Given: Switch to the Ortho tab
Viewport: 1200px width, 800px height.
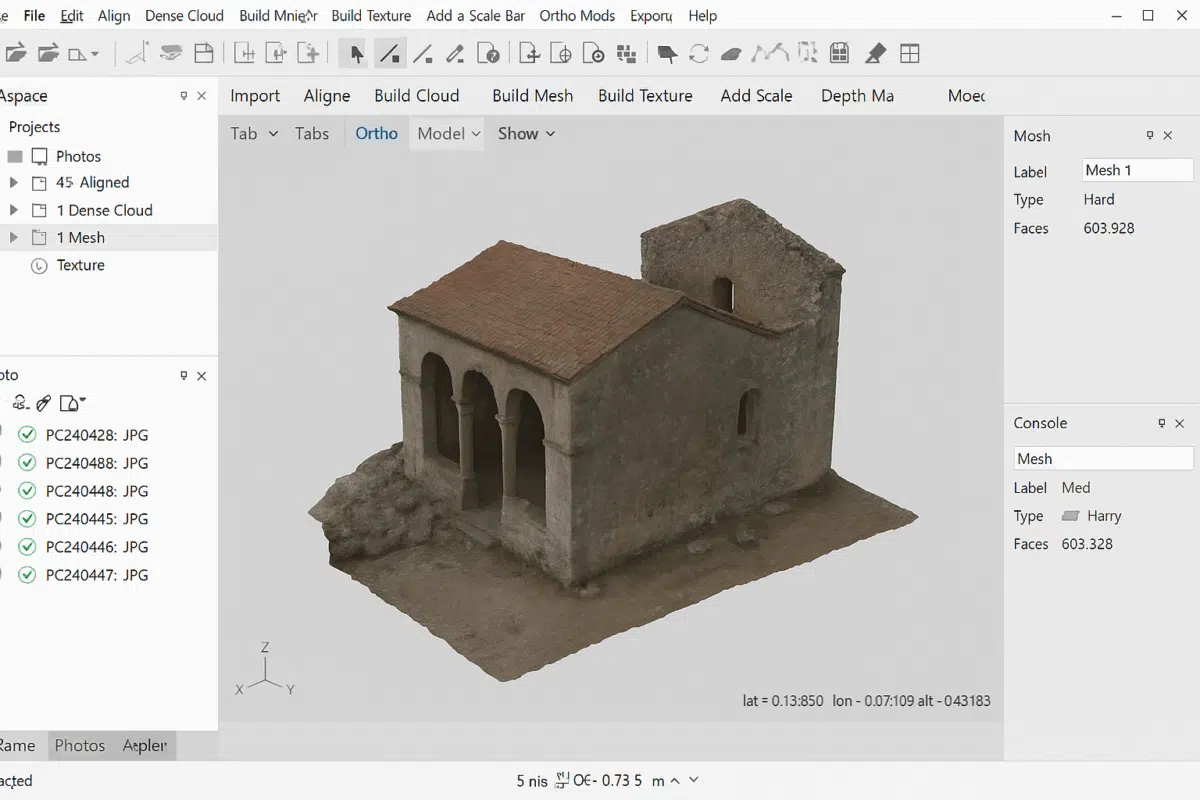Looking at the screenshot, I should 376,133.
